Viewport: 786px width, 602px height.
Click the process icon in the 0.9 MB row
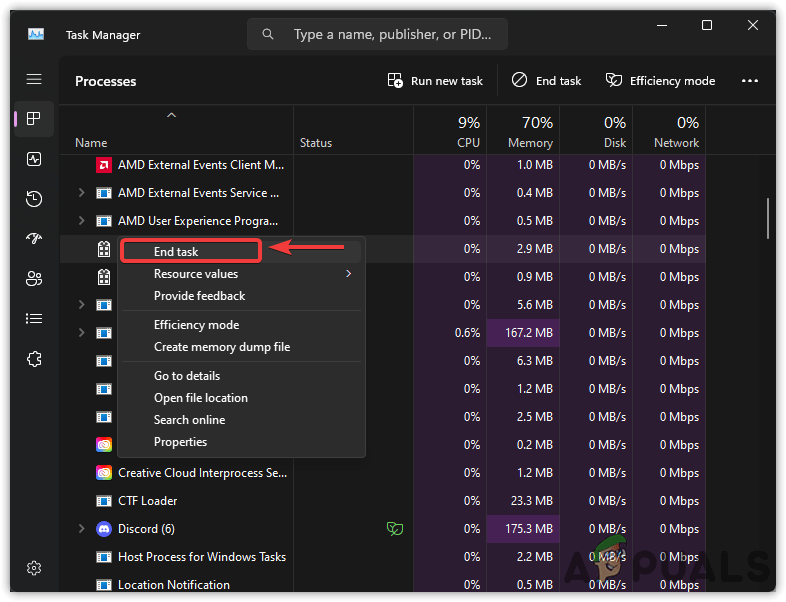click(104, 277)
